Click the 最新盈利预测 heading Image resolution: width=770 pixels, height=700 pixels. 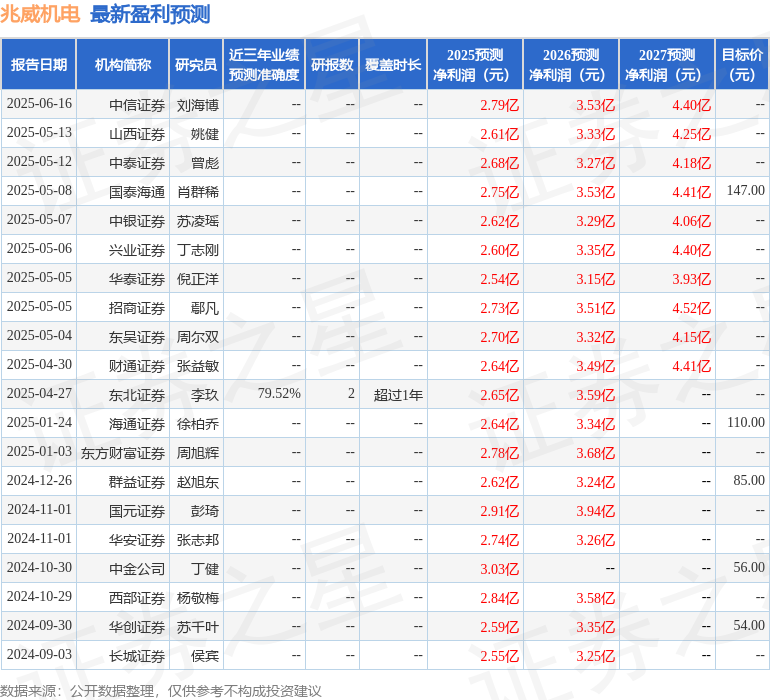click(150, 14)
